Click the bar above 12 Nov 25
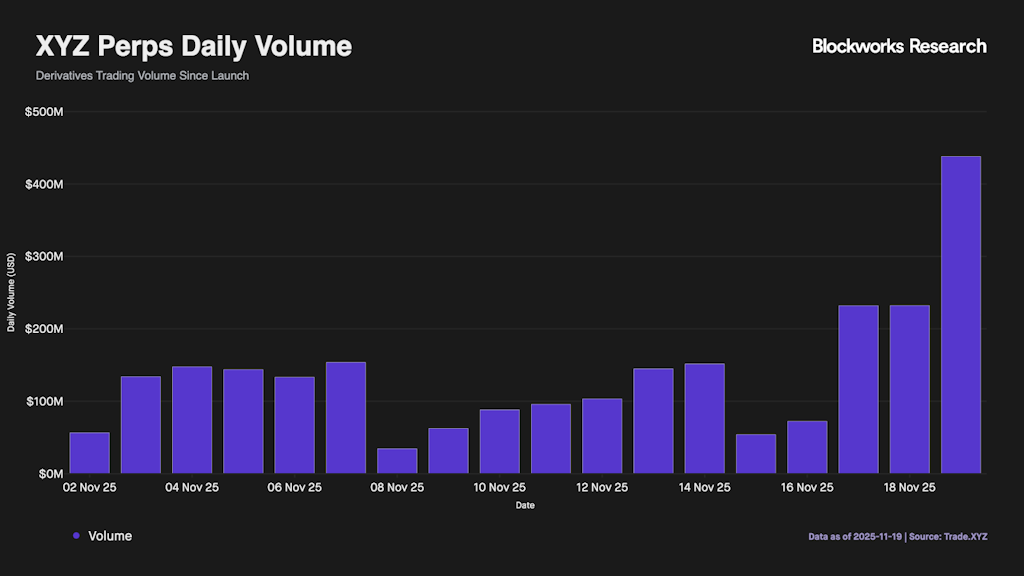The image size is (1024, 576). [x=602, y=435]
